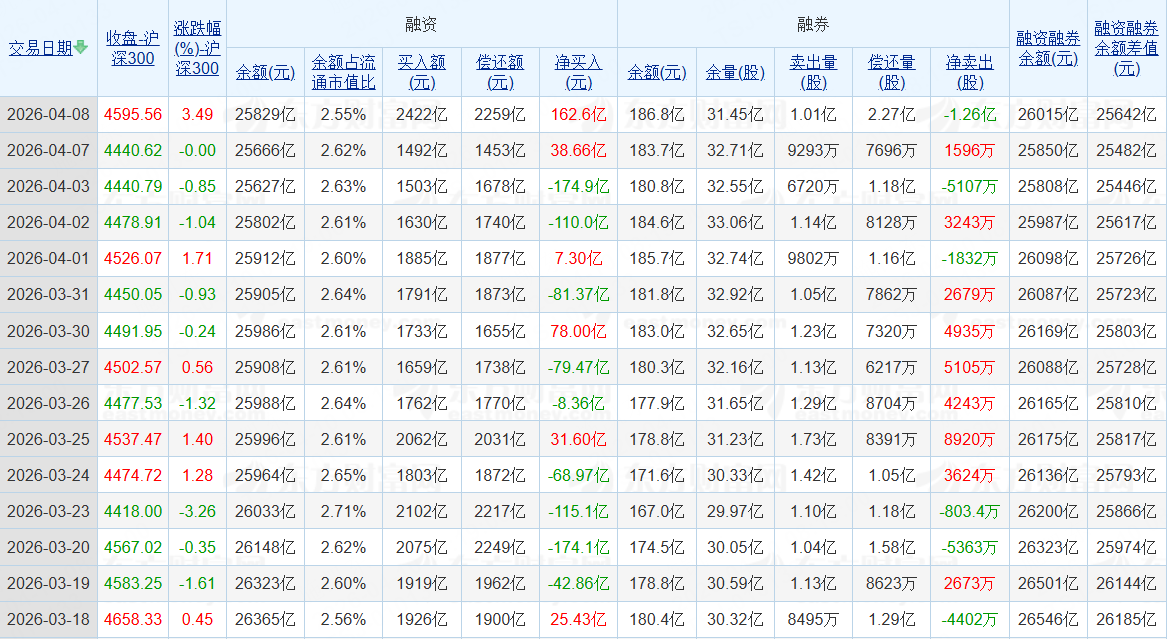Sort by 净买入(元) header
Screen dimensions: 1168x639
point(579,72)
